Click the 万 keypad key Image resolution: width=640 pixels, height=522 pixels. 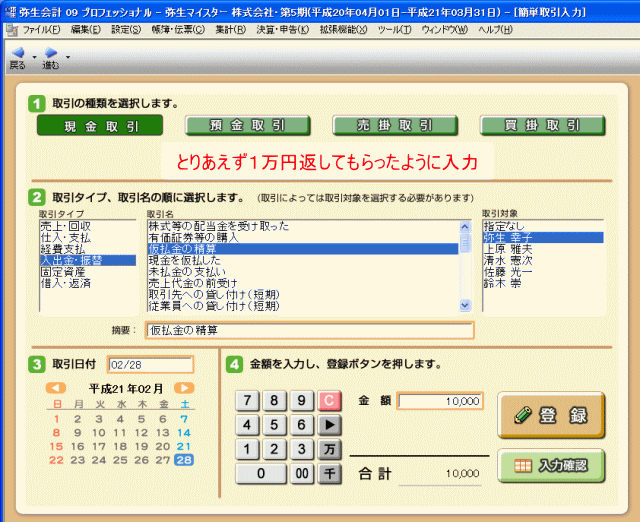[x=329, y=449]
